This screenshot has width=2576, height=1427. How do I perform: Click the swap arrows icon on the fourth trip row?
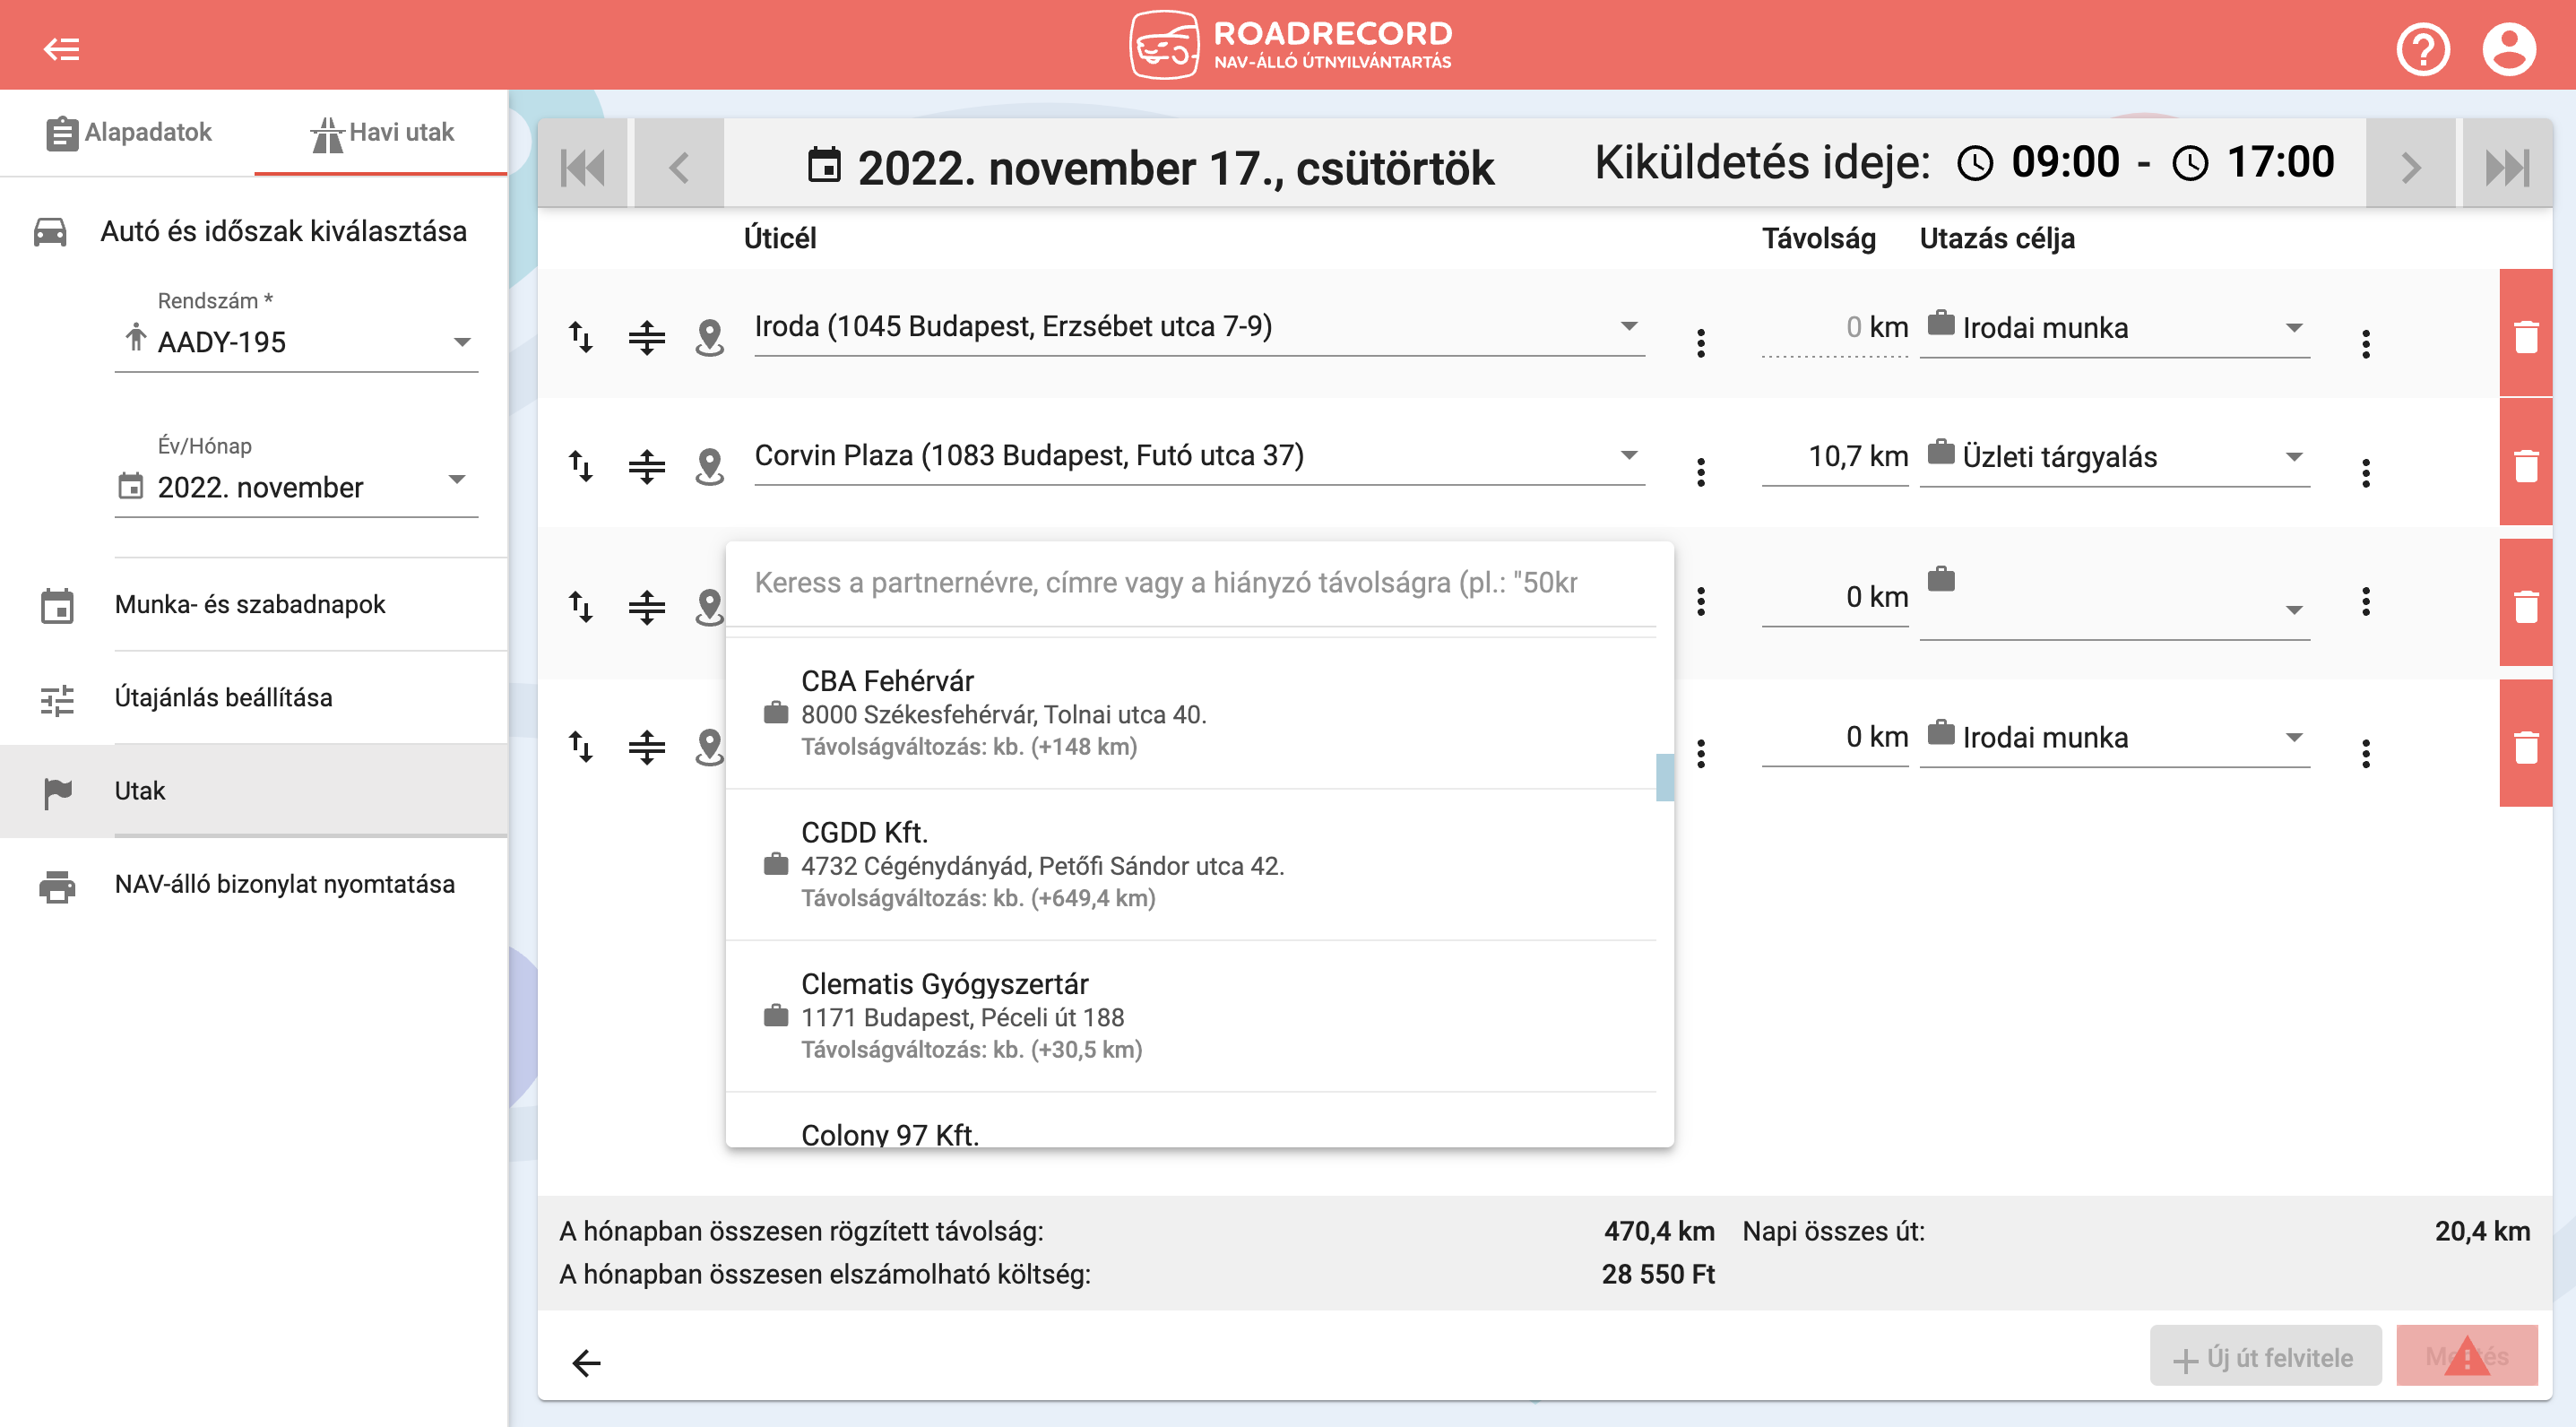click(x=581, y=746)
